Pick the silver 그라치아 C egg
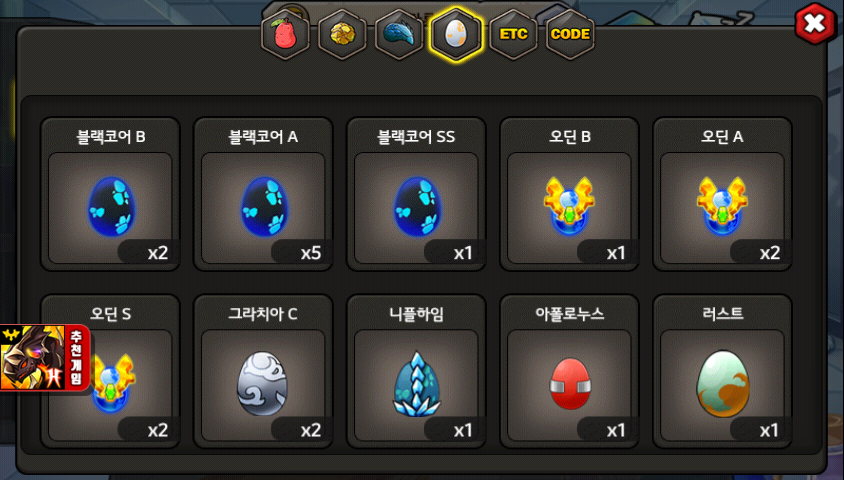This screenshot has width=844, height=480. coord(263,371)
